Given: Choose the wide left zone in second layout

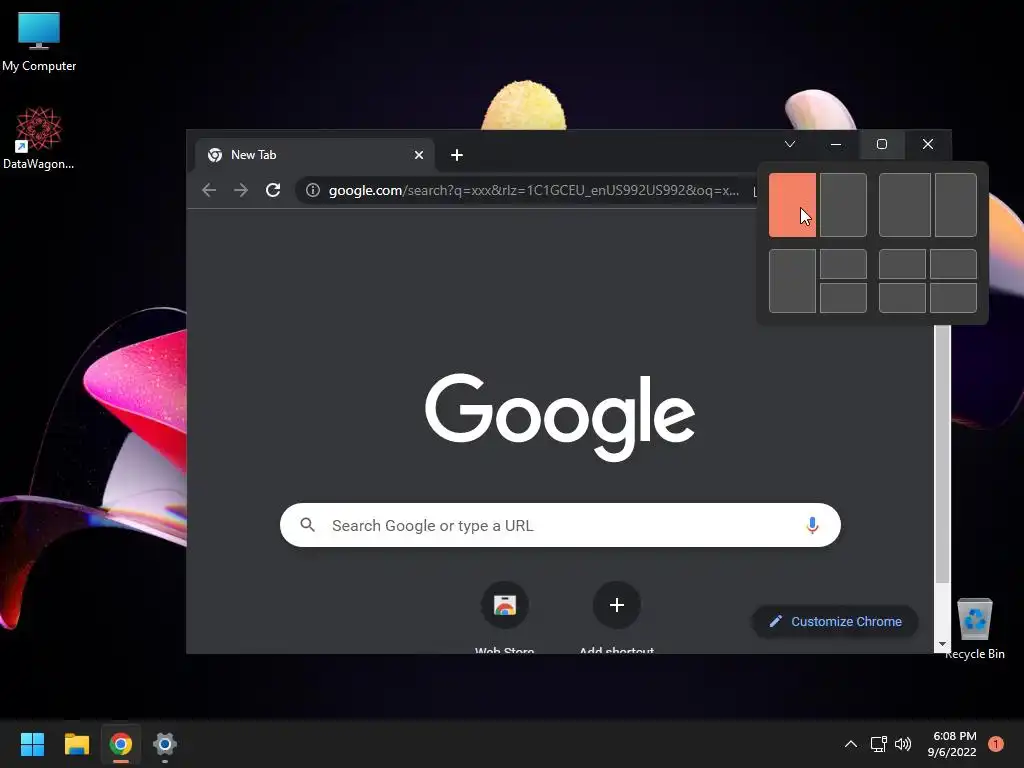Looking at the screenshot, I should [904, 205].
